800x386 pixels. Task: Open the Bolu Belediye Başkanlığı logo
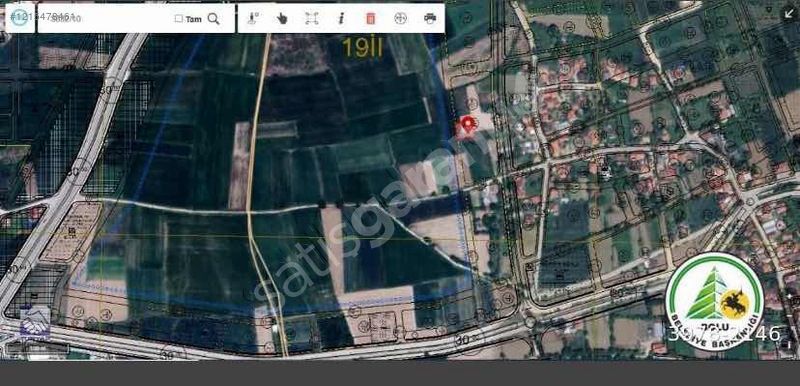pyautogui.click(x=714, y=301)
